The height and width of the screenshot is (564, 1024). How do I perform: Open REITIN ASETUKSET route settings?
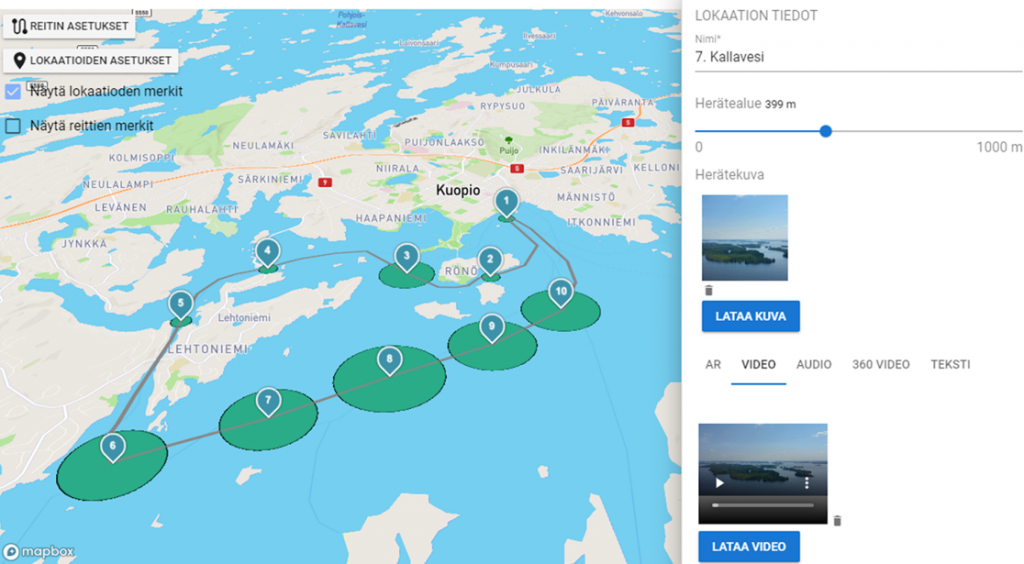point(71,26)
